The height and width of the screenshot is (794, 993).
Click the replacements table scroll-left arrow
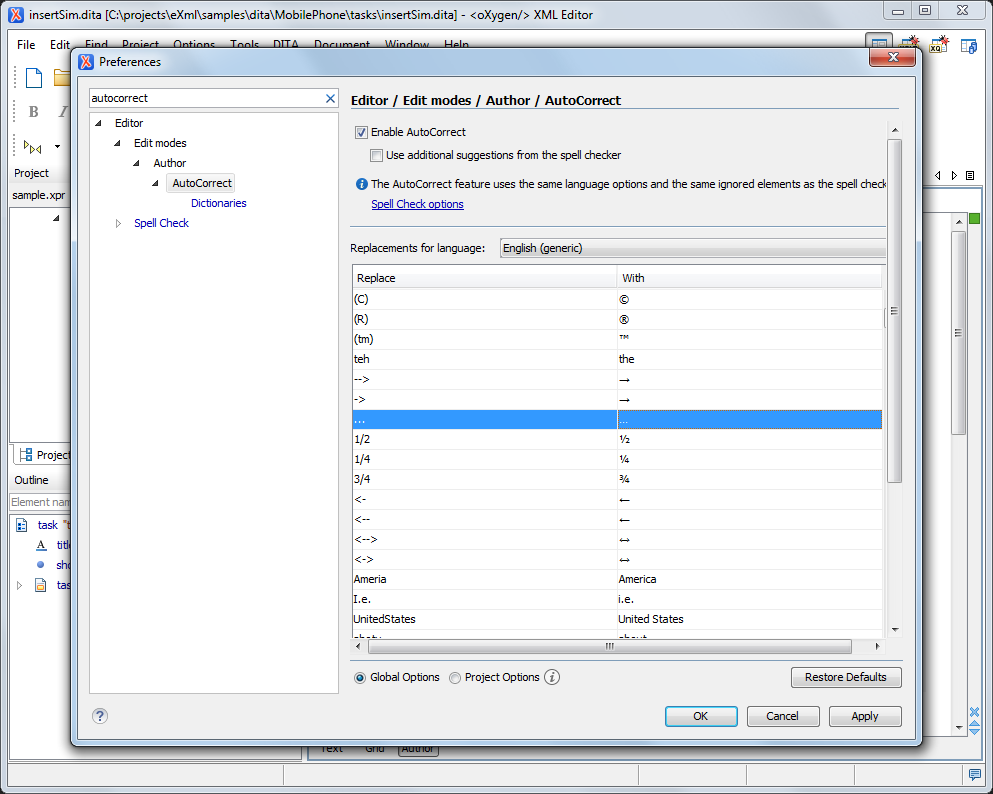coord(358,646)
